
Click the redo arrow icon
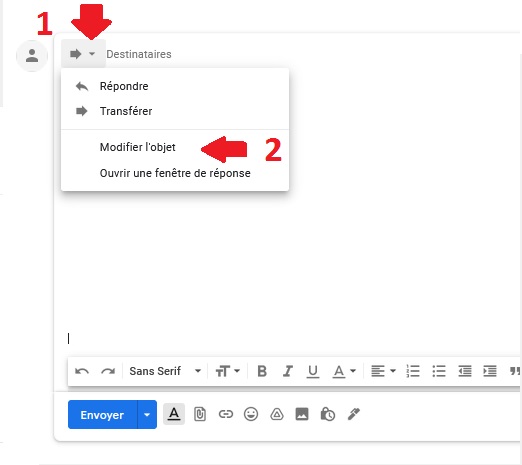pyautogui.click(x=108, y=371)
